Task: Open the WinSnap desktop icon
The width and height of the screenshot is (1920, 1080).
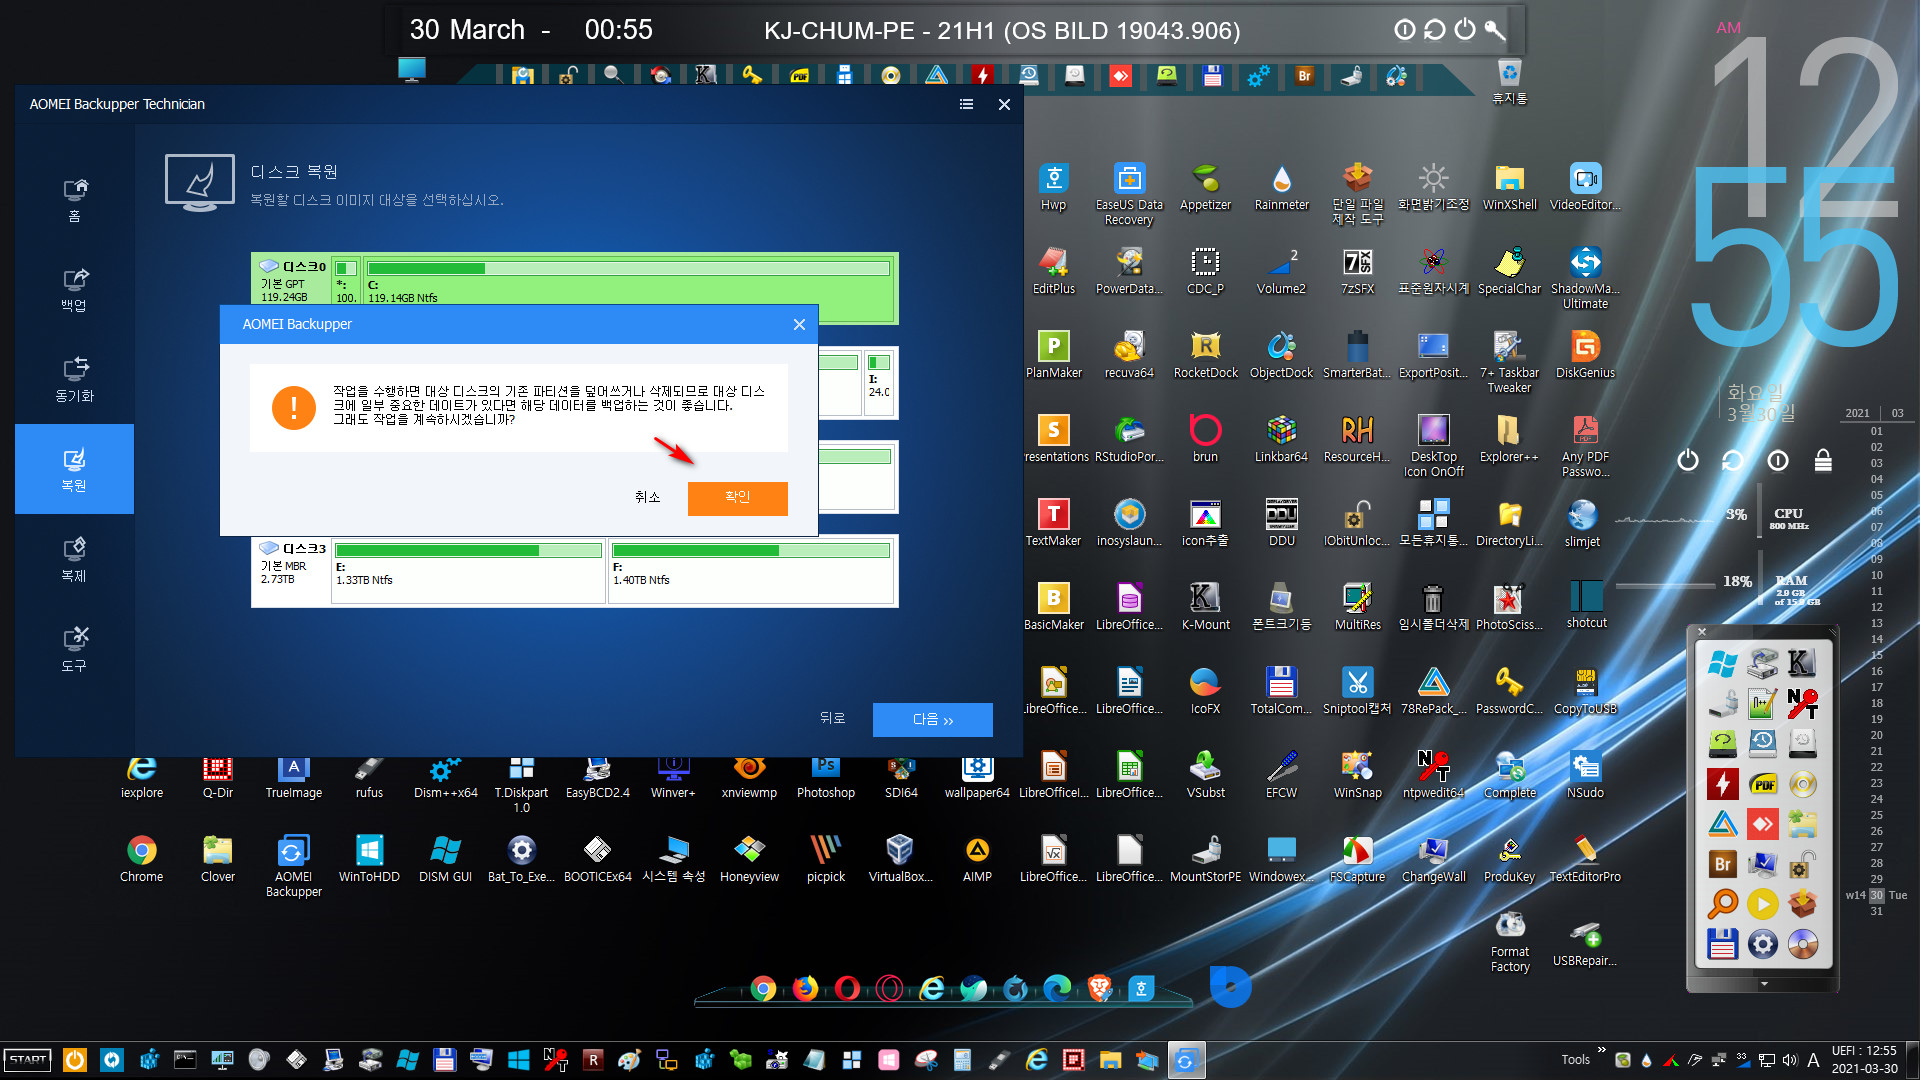Action: point(1357,775)
